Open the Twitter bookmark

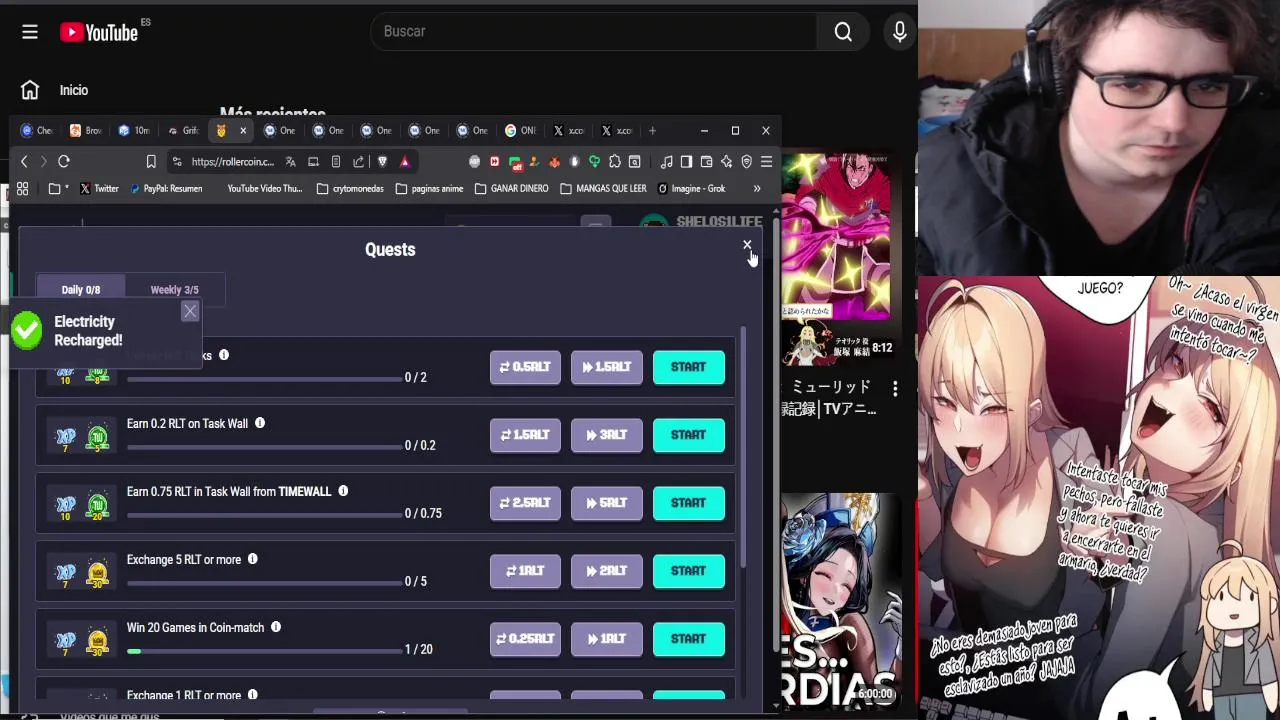click(99, 188)
